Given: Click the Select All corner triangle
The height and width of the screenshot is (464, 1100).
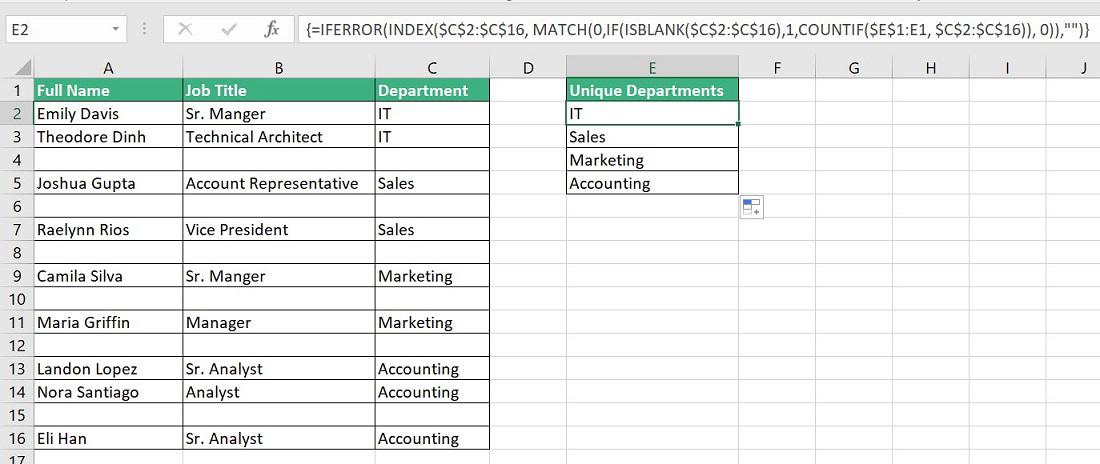Looking at the screenshot, I should pos(16,68).
